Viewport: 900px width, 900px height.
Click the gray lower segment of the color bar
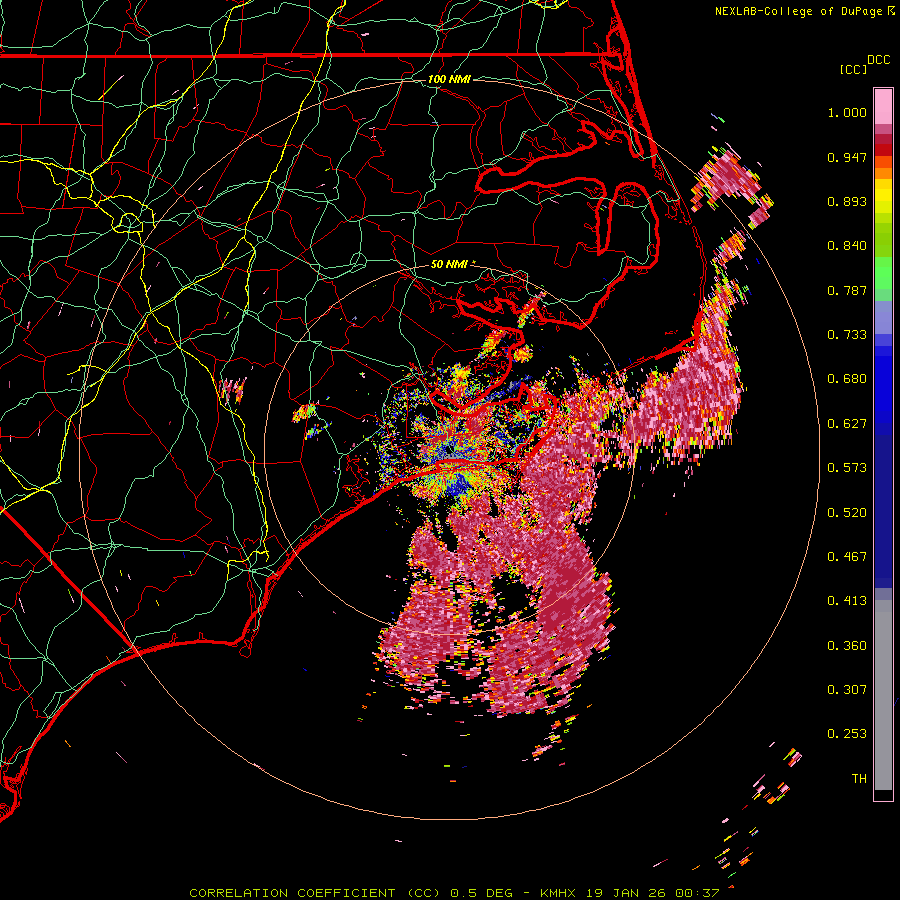[x=883, y=695]
